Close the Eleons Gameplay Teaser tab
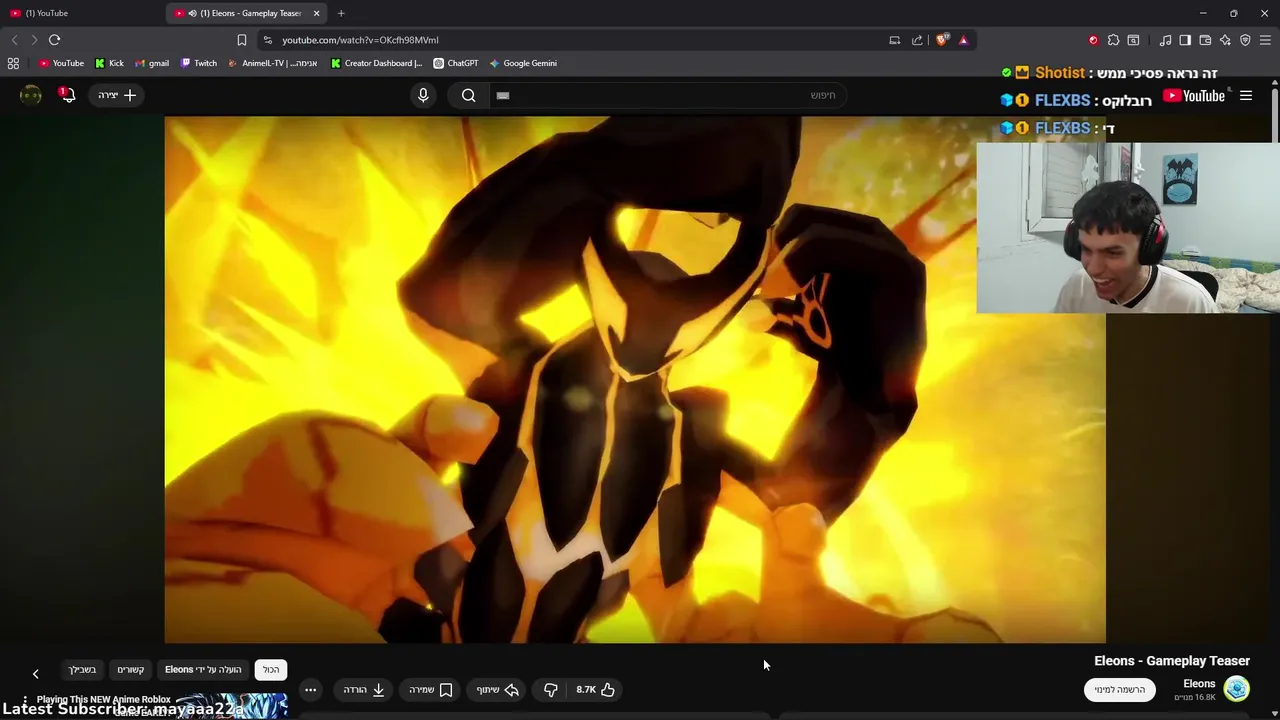Screen dimensions: 1280x720 tap(317, 13)
